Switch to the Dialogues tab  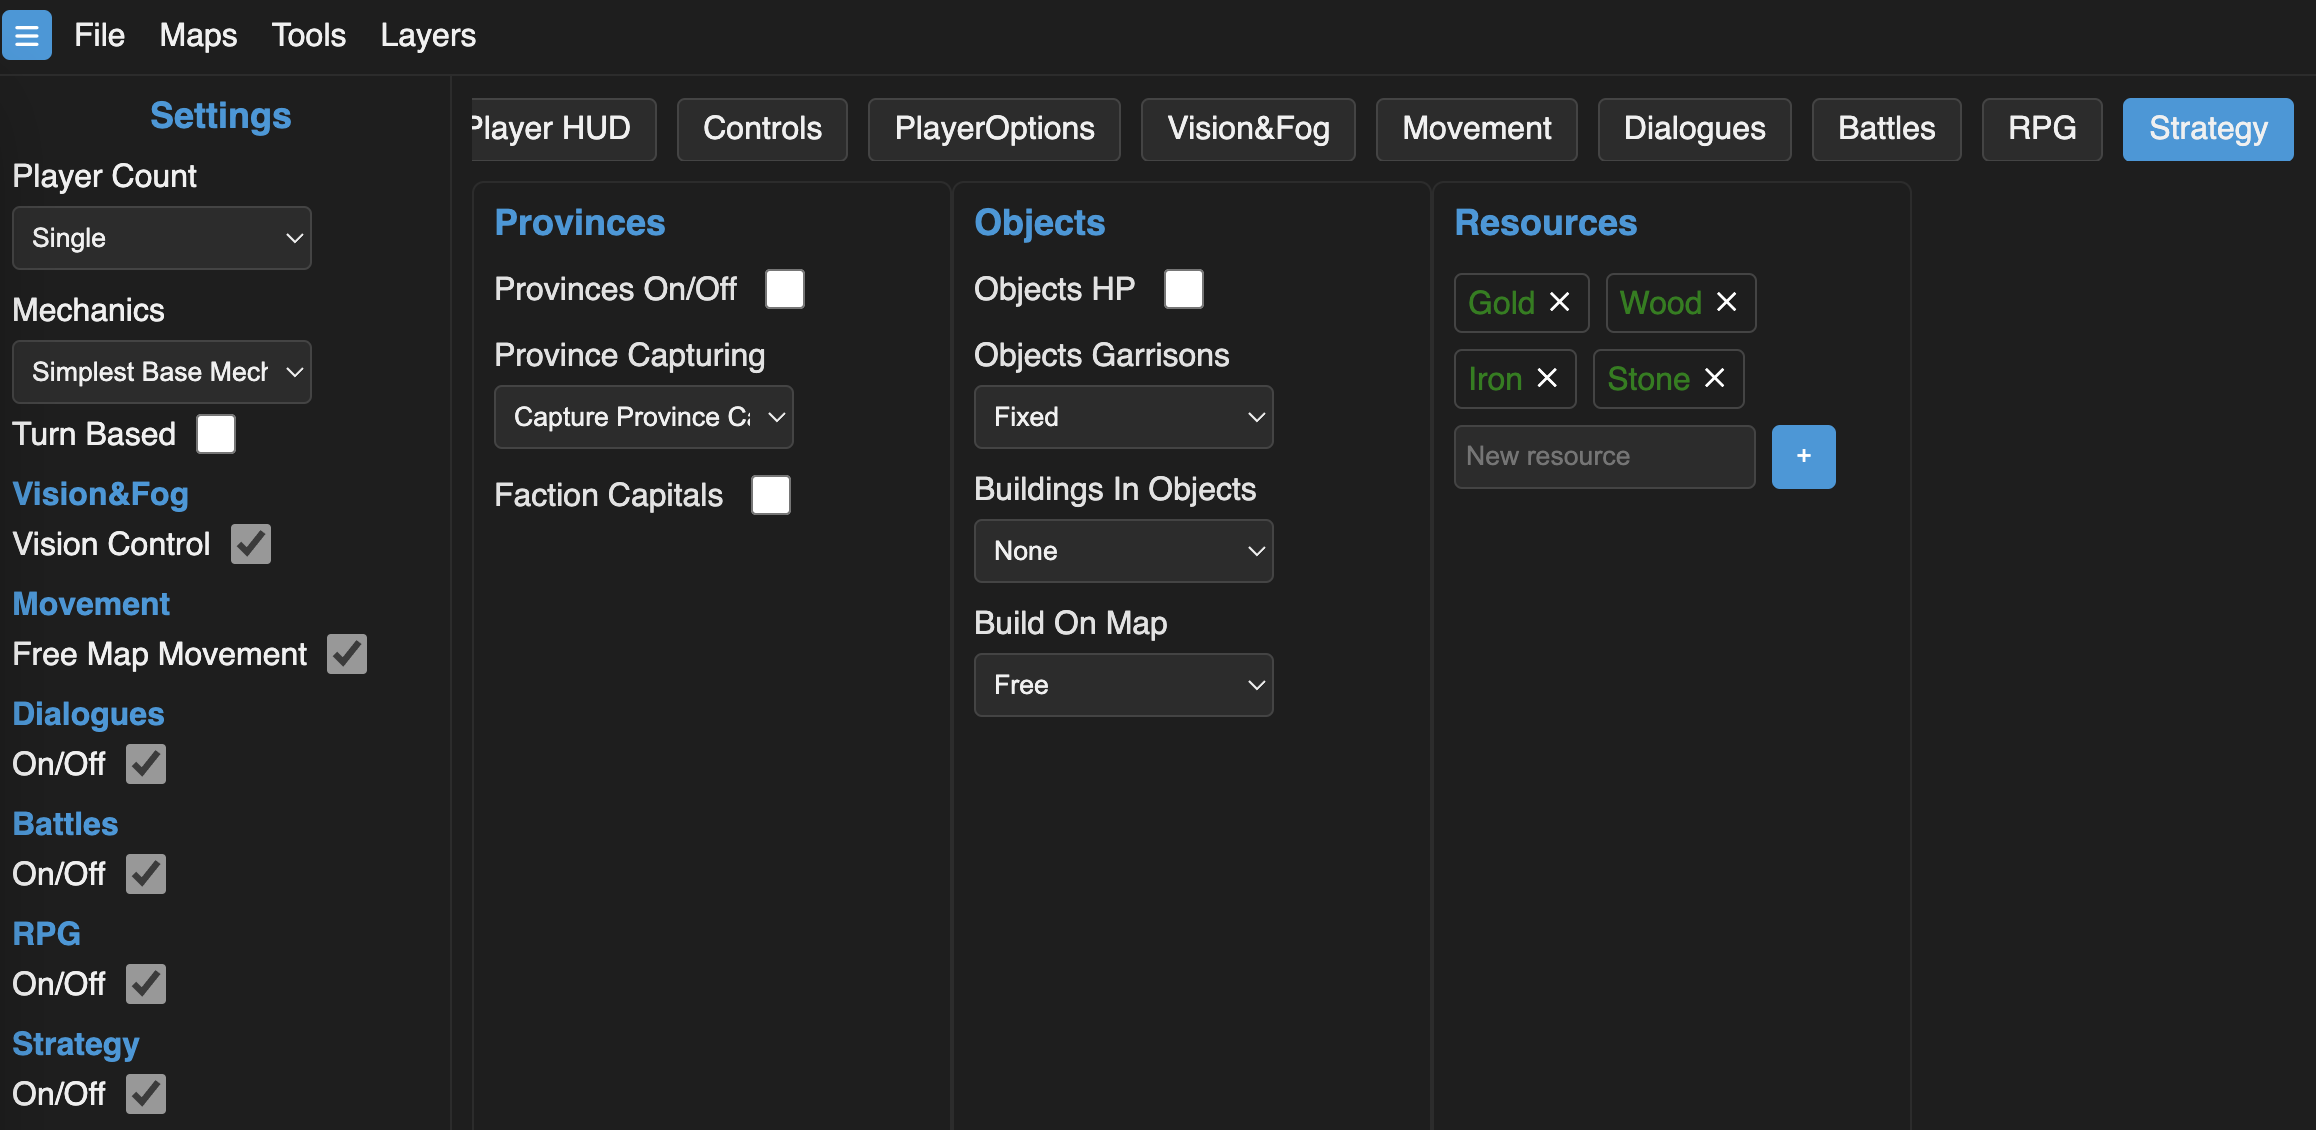click(1694, 129)
